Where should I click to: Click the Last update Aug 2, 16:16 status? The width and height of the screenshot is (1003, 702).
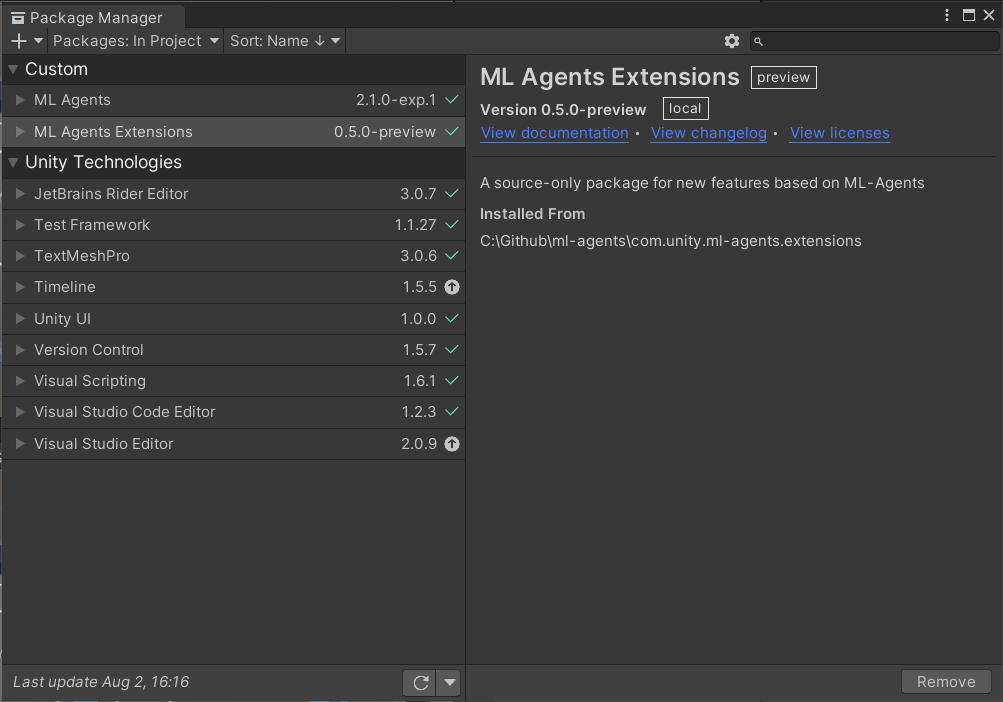(101, 682)
